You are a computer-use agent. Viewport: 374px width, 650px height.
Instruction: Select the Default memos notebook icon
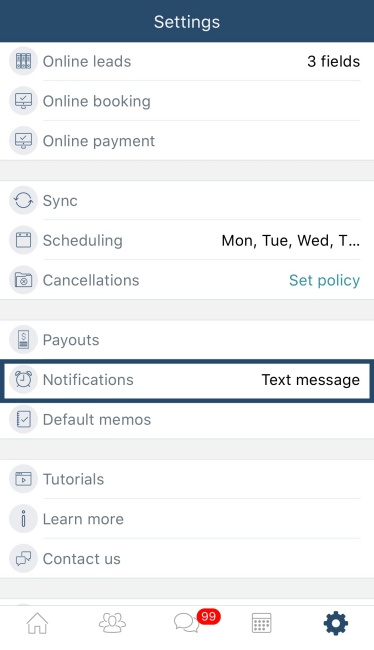point(23,420)
